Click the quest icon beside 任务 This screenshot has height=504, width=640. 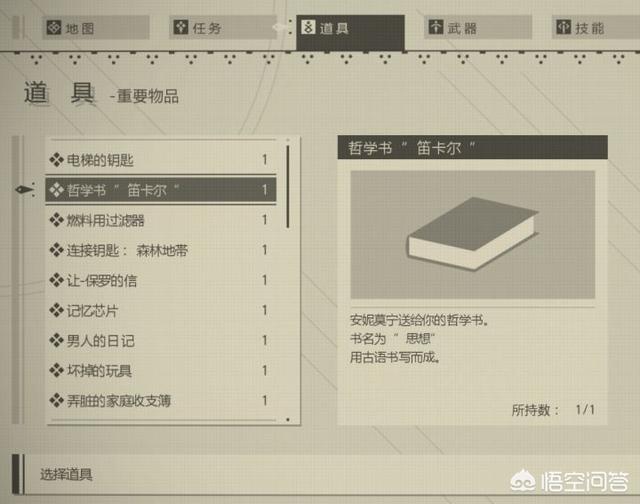point(181,27)
